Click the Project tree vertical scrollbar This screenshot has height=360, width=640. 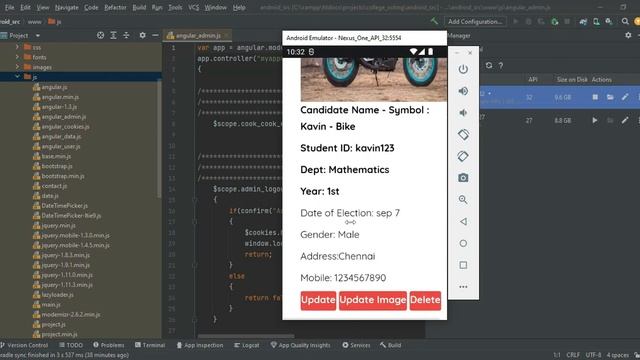pos(159,139)
